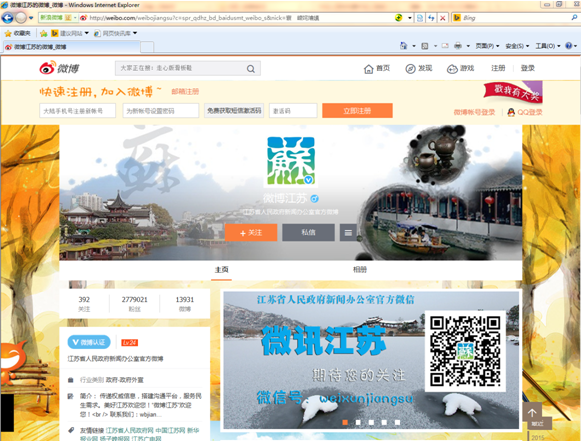
Task: Switch to the 相册 album tab
Action: click(359, 269)
